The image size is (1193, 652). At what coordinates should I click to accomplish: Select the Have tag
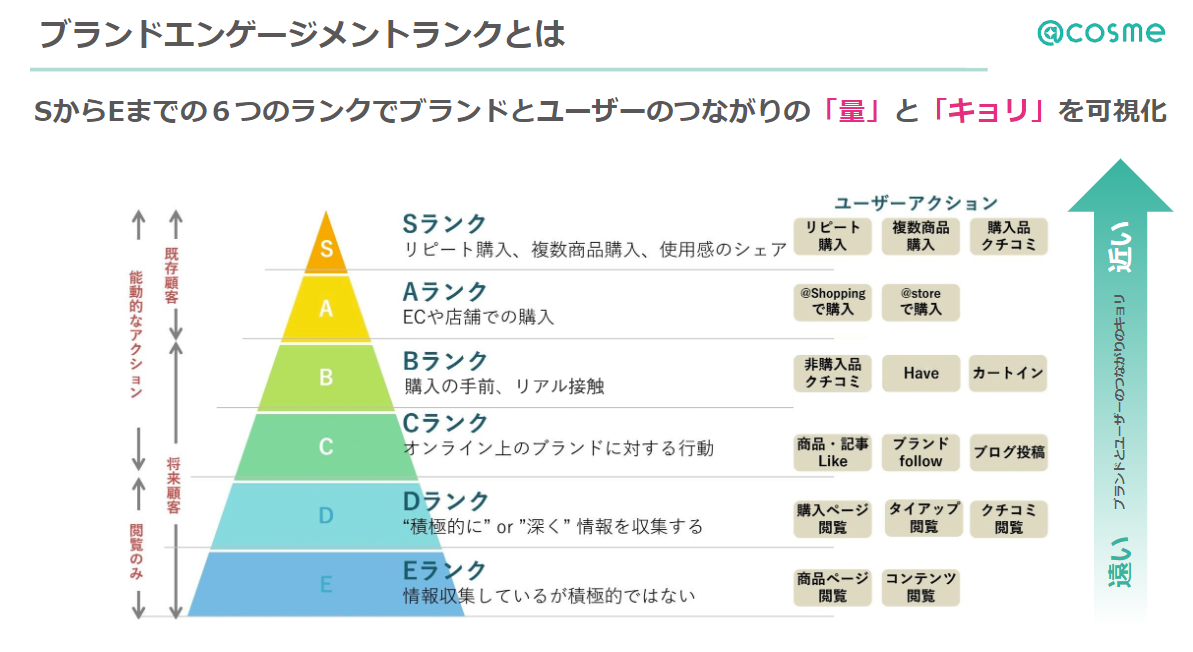921,374
